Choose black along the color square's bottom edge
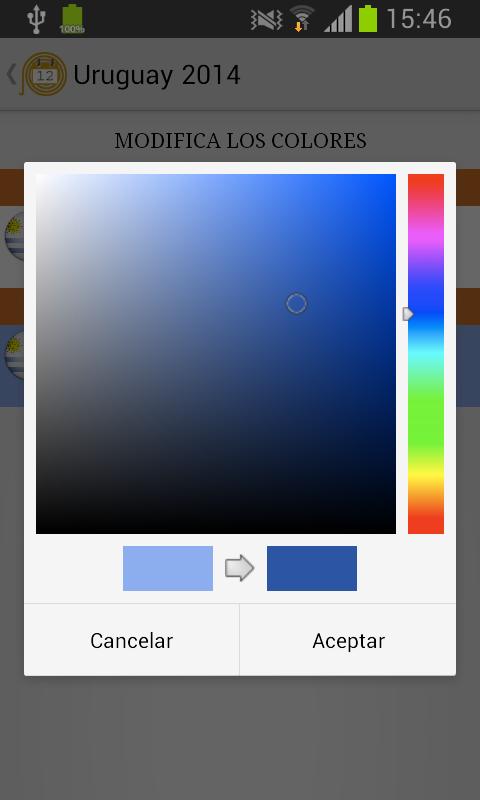This screenshot has width=480, height=800. coord(216,530)
